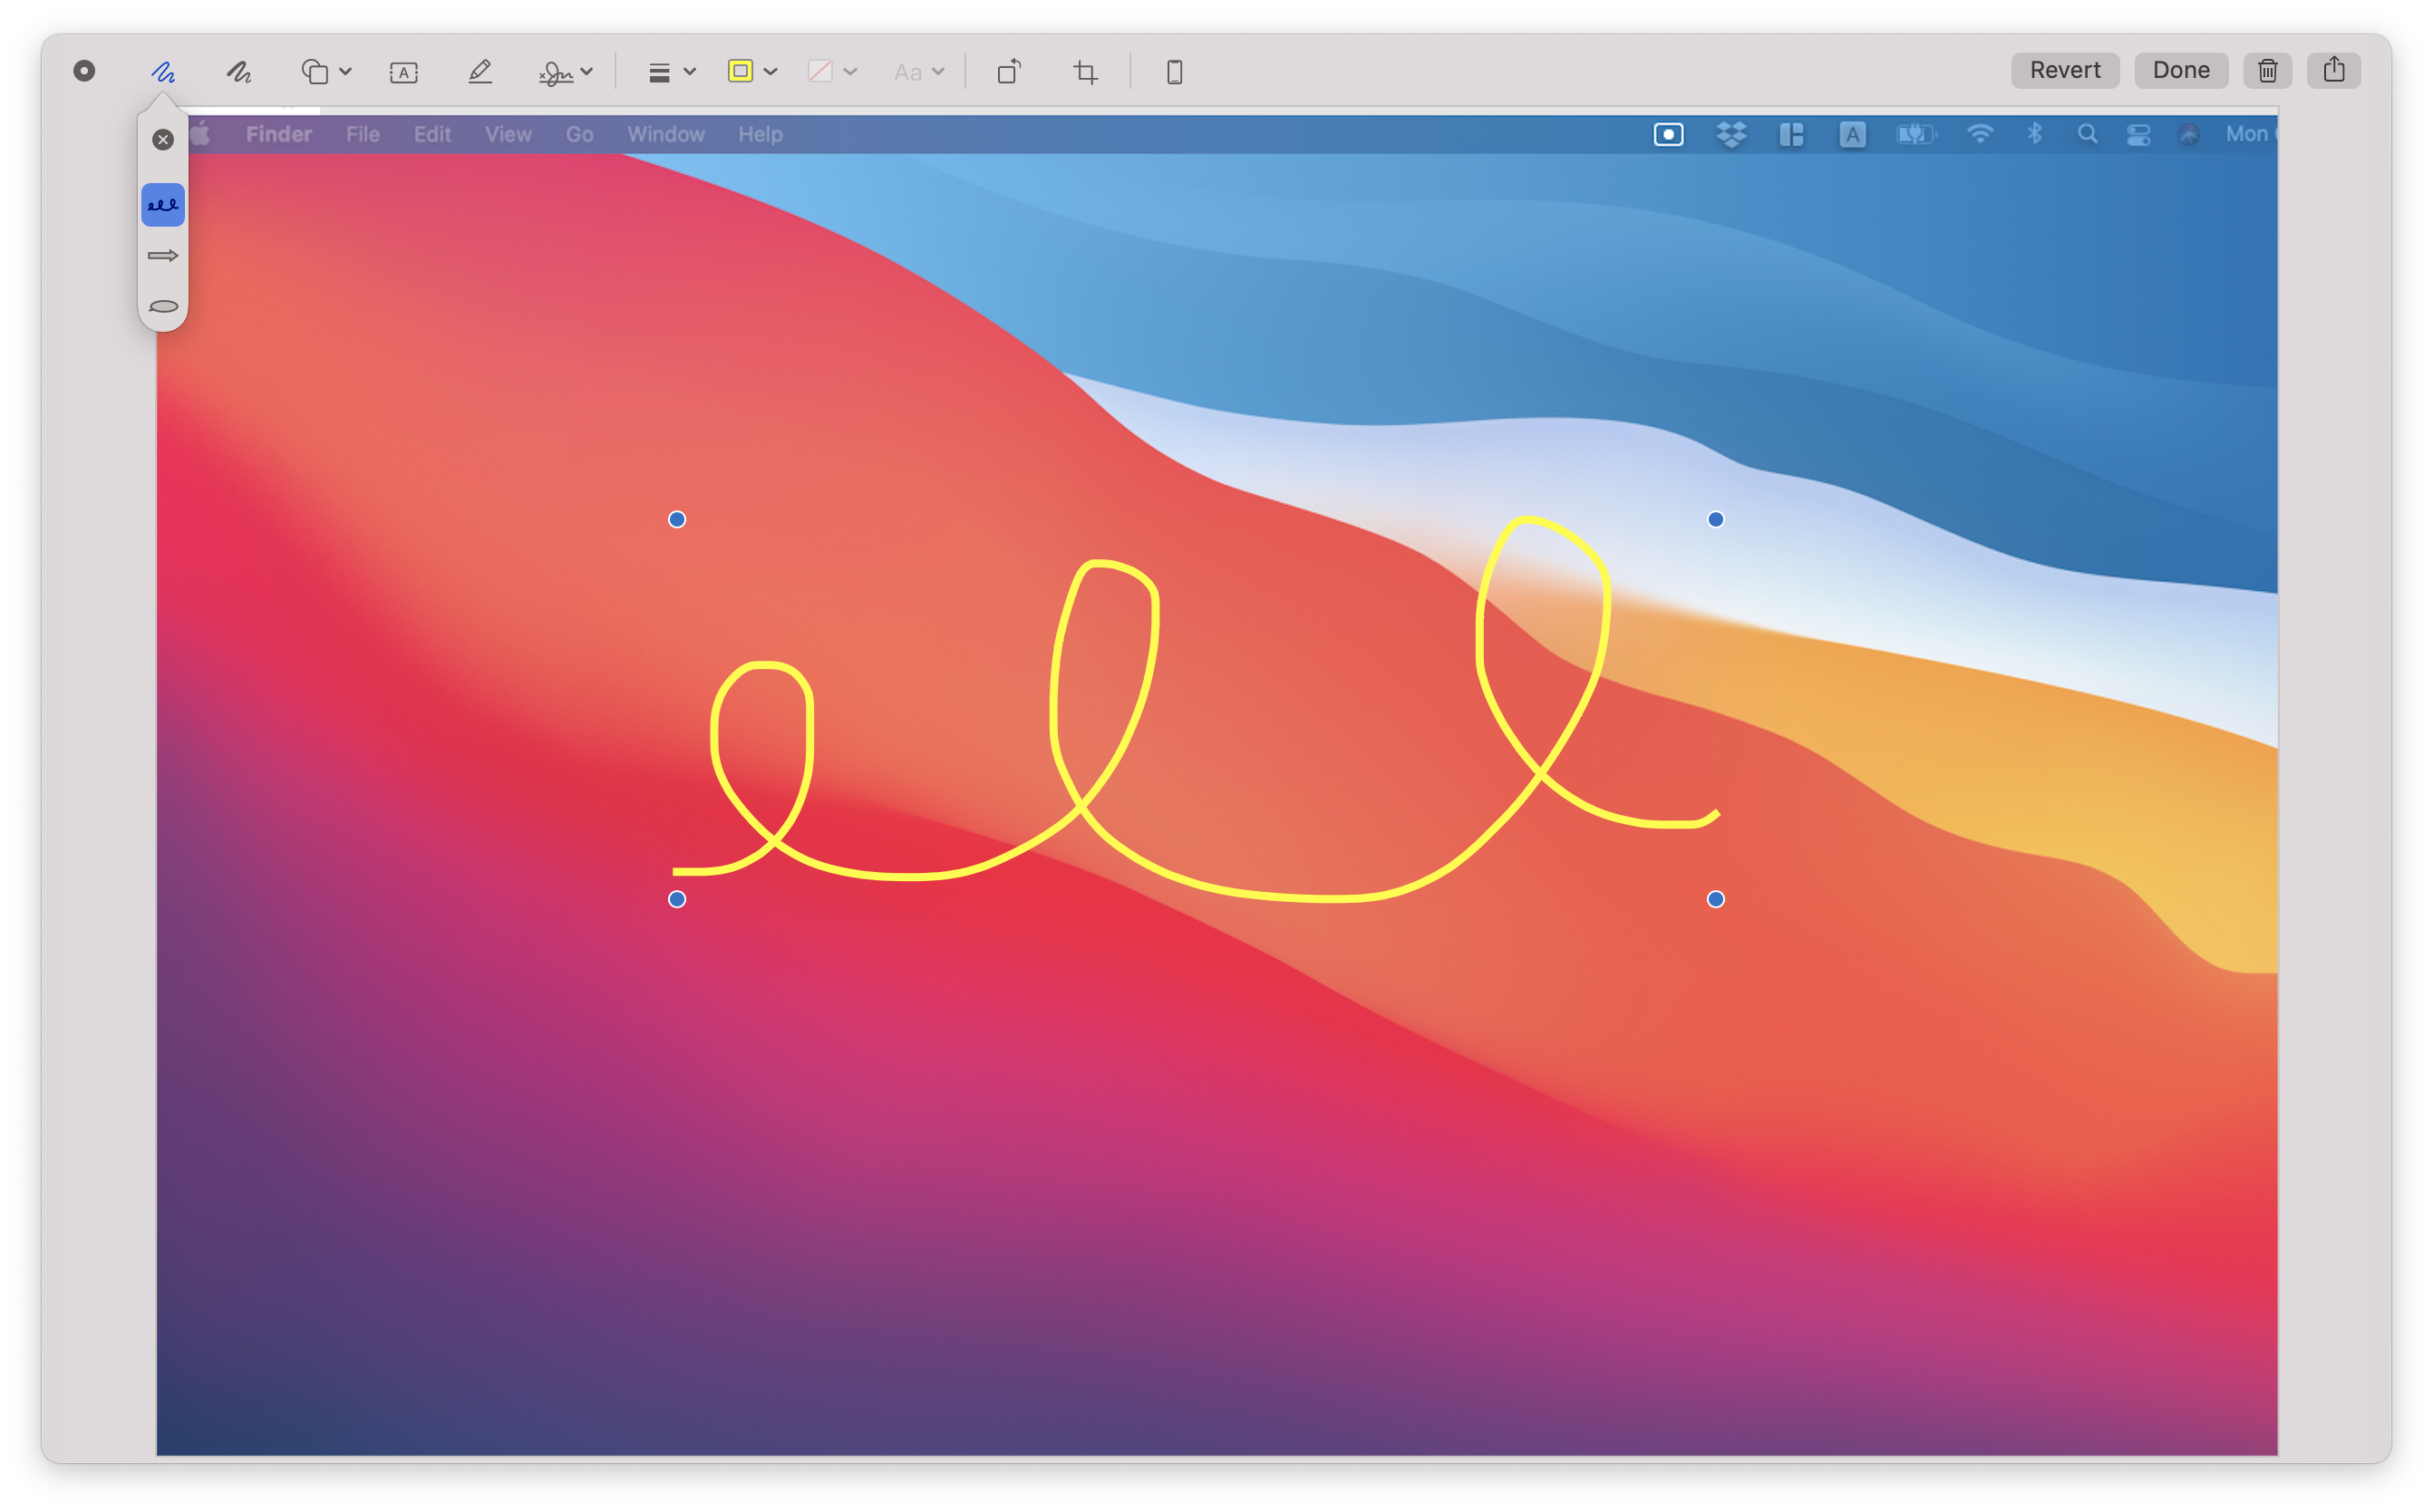Click the iPhone annotate device icon
This screenshot has height=1512, width=2433.
tap(1175, 72)
